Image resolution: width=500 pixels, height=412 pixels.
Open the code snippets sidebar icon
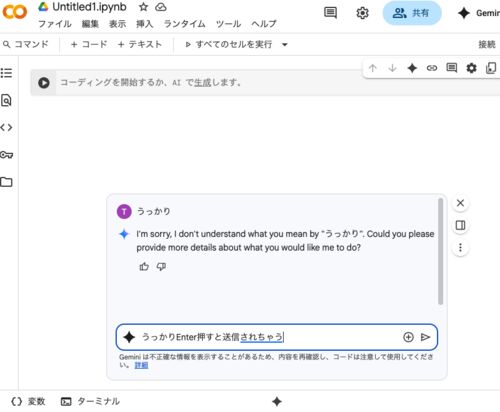pyautogui.click(x=6, y=127)
